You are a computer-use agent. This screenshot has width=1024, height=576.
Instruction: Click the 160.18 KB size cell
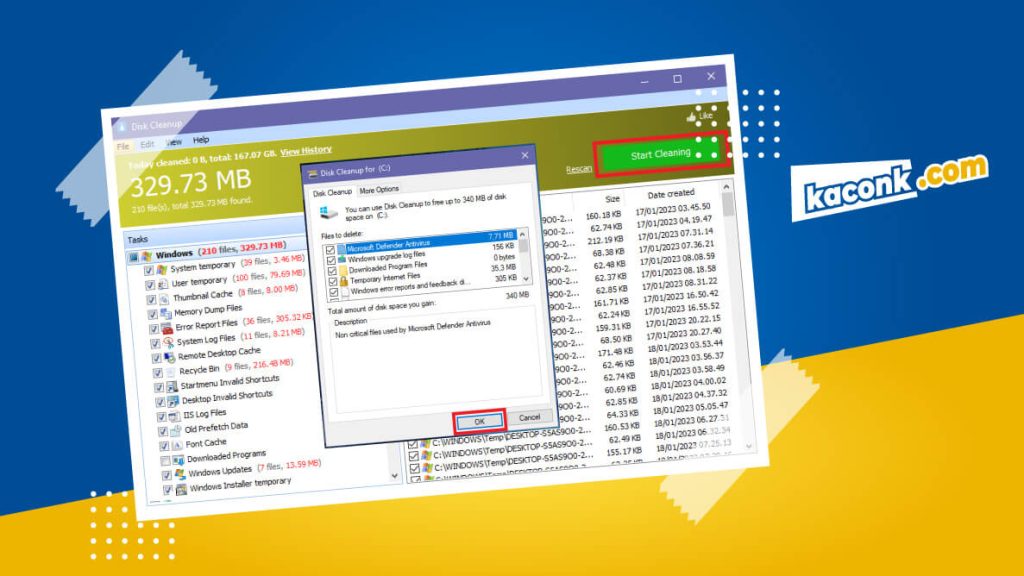tap(603, 215)
